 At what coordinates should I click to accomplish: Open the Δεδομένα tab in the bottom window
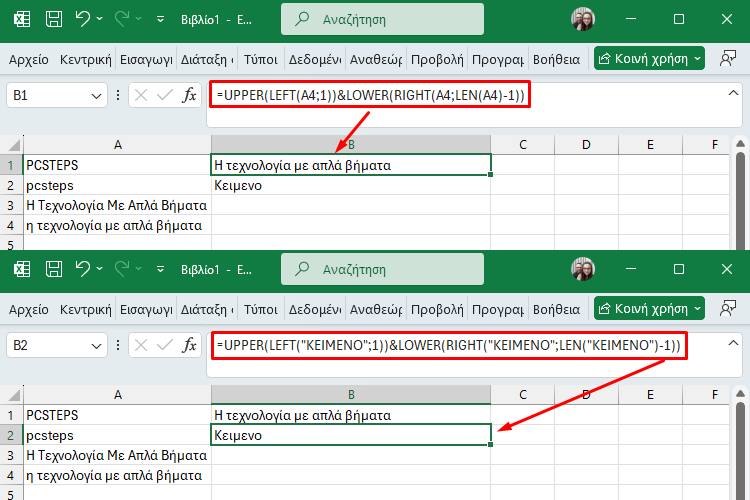(315, 309)
